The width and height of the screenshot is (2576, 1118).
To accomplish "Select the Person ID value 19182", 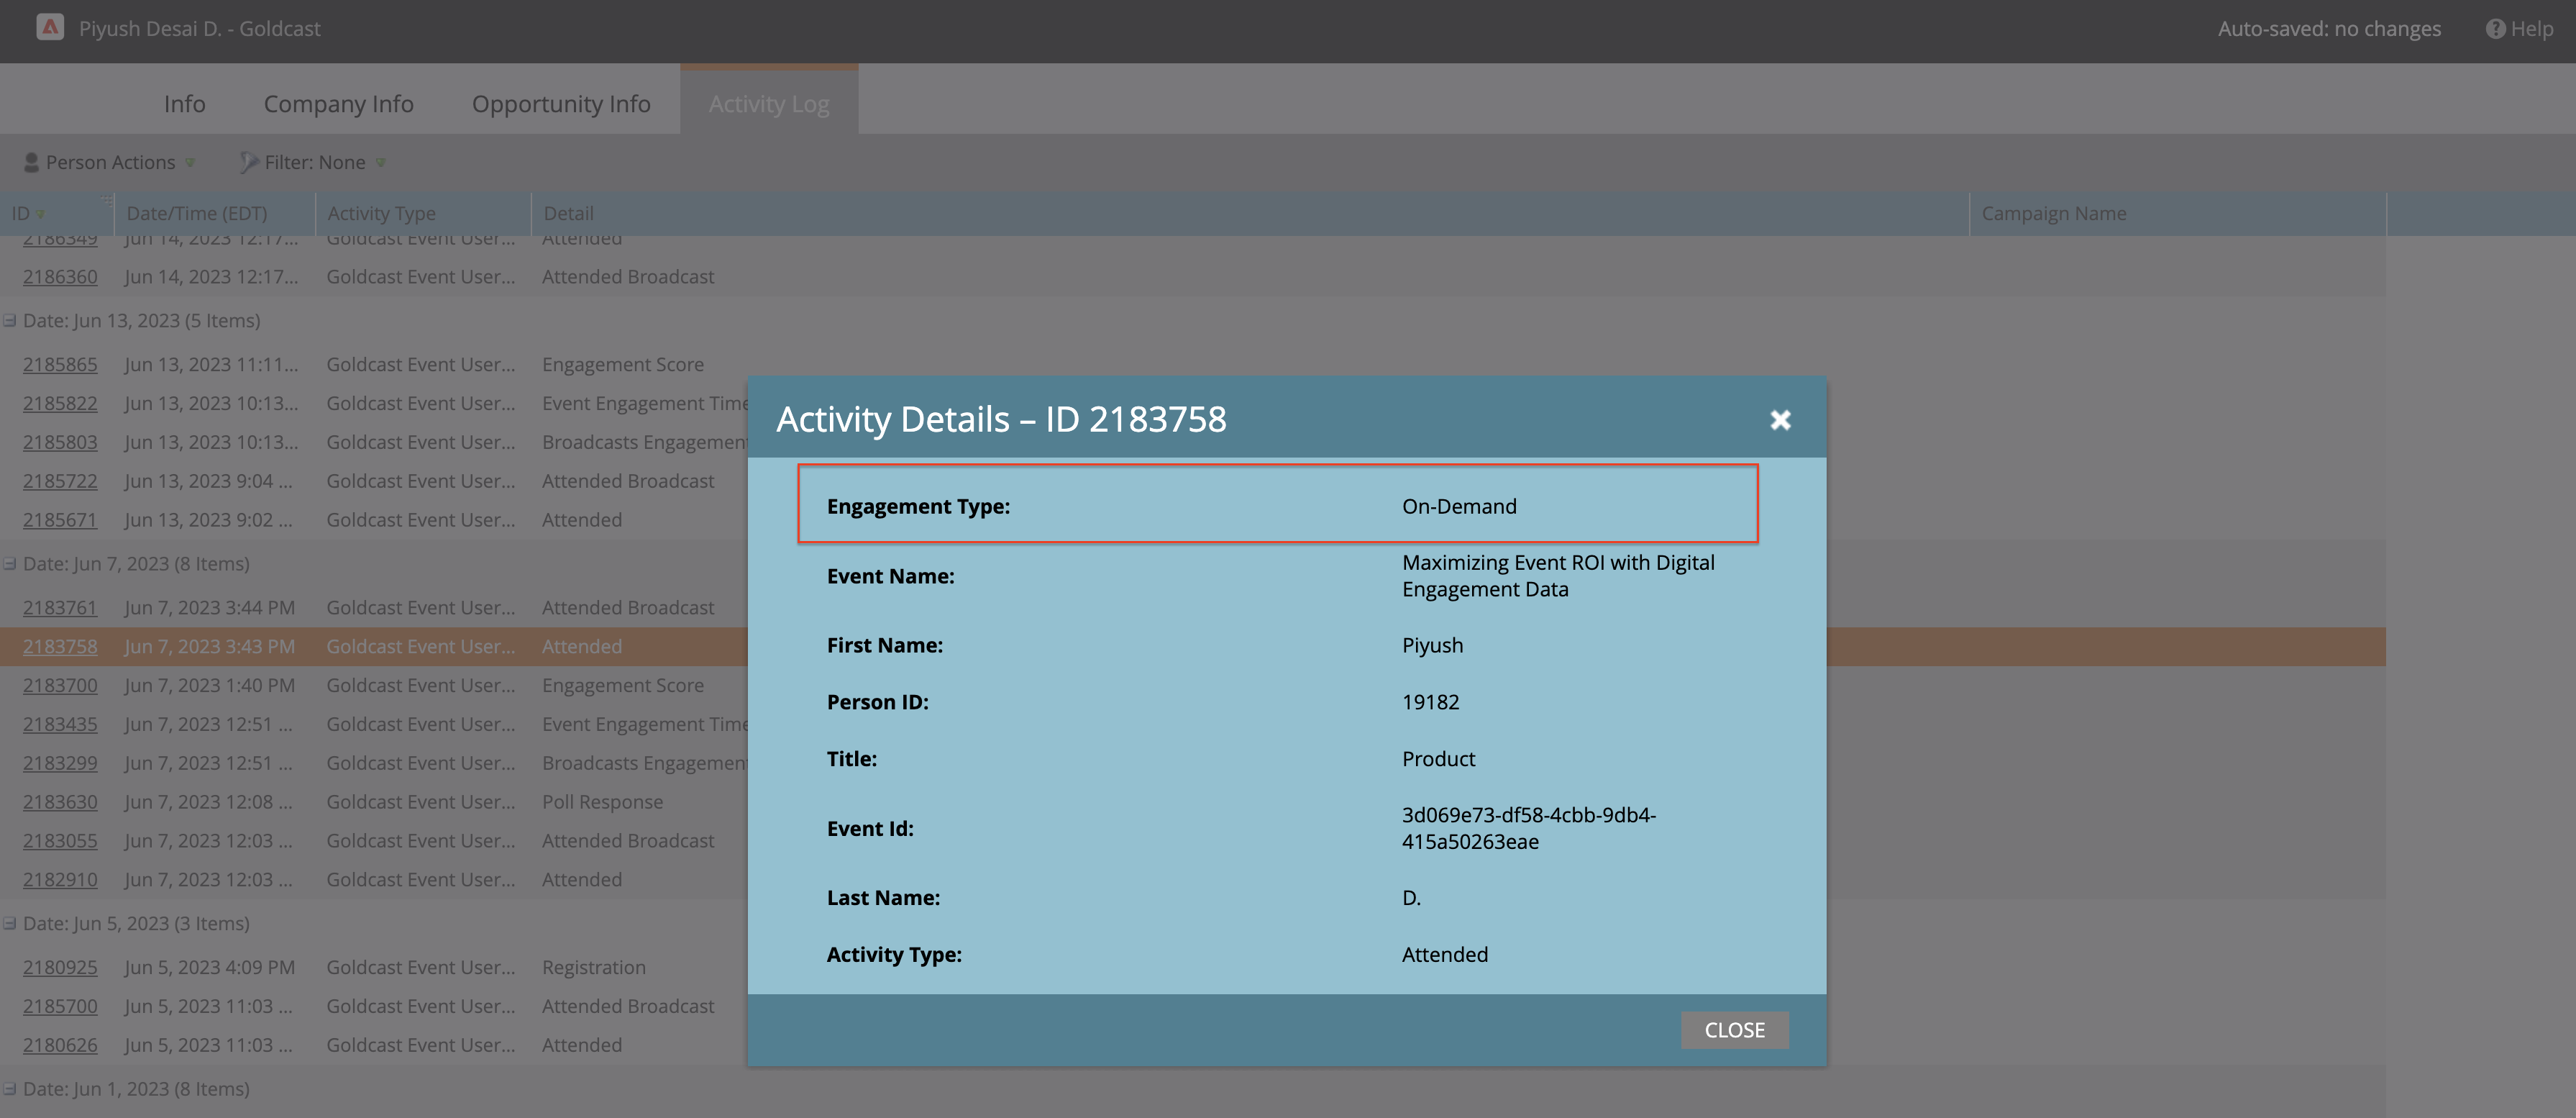I will point(1430,702).
